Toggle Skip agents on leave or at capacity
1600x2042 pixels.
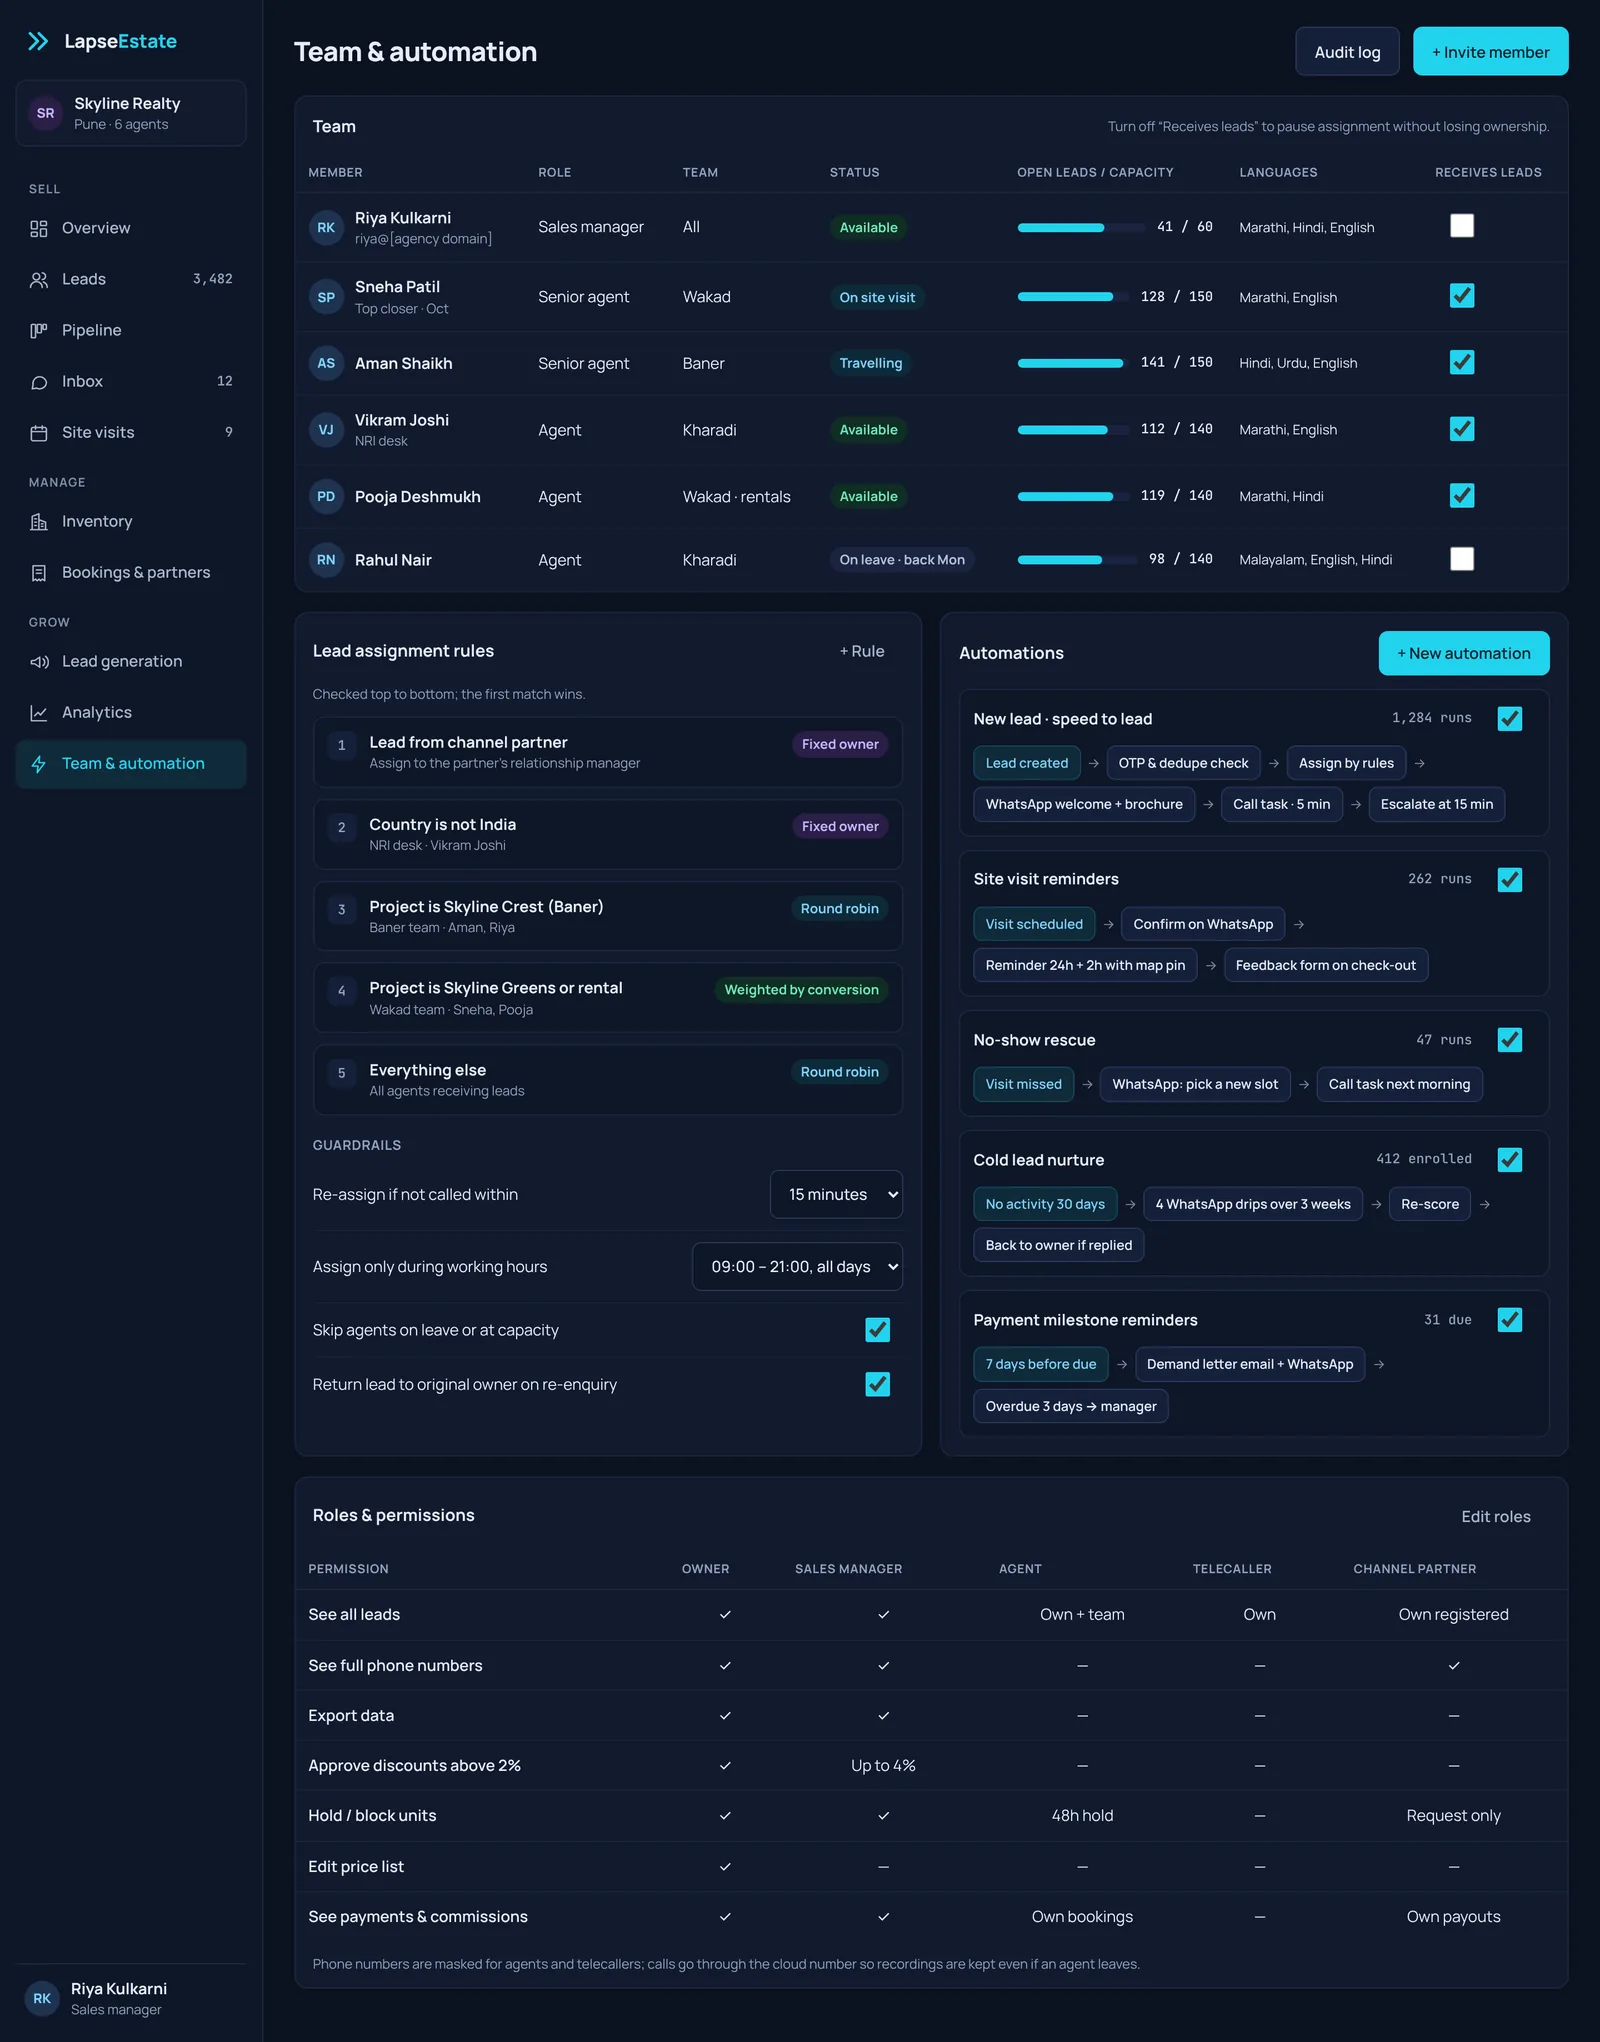click(877, 1329)
